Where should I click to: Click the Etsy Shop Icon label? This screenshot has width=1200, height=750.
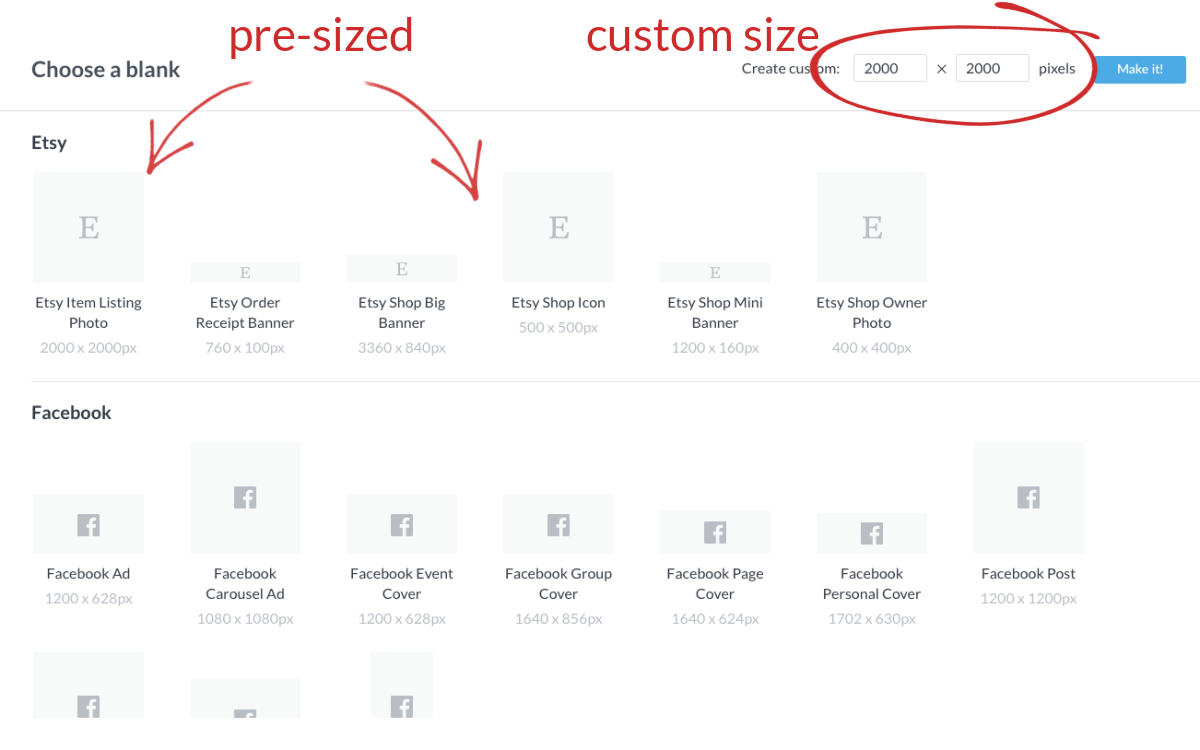coord(558,303)
